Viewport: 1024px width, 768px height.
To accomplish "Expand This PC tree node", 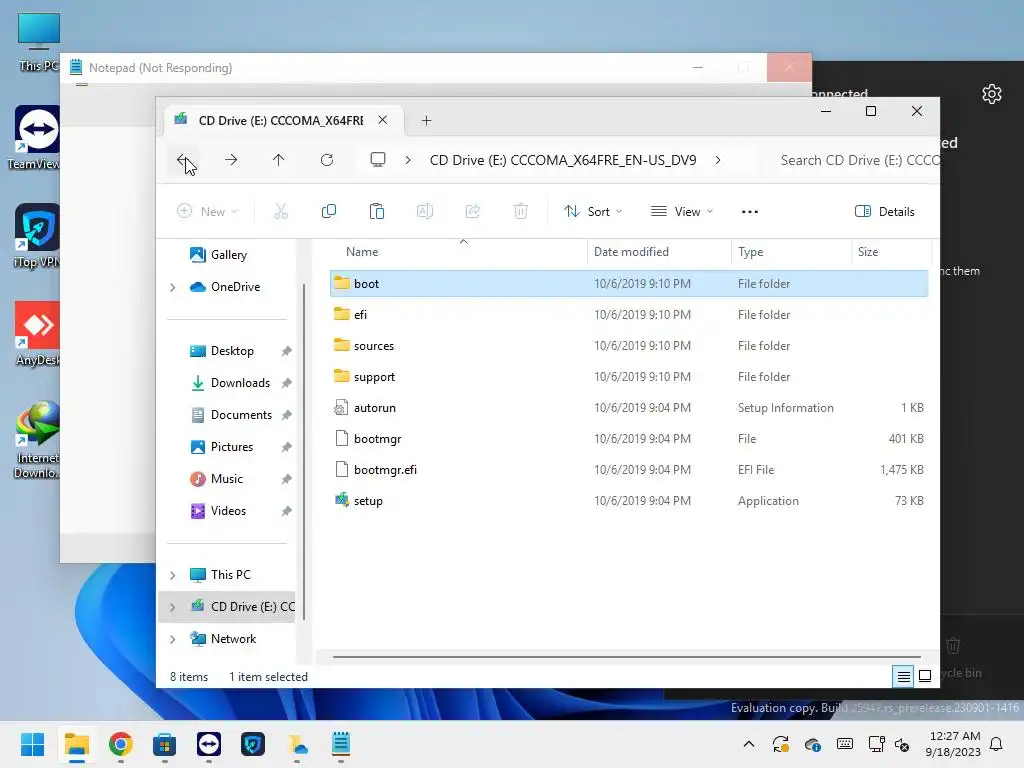I will pyautogui.click(x=173, y=575).
